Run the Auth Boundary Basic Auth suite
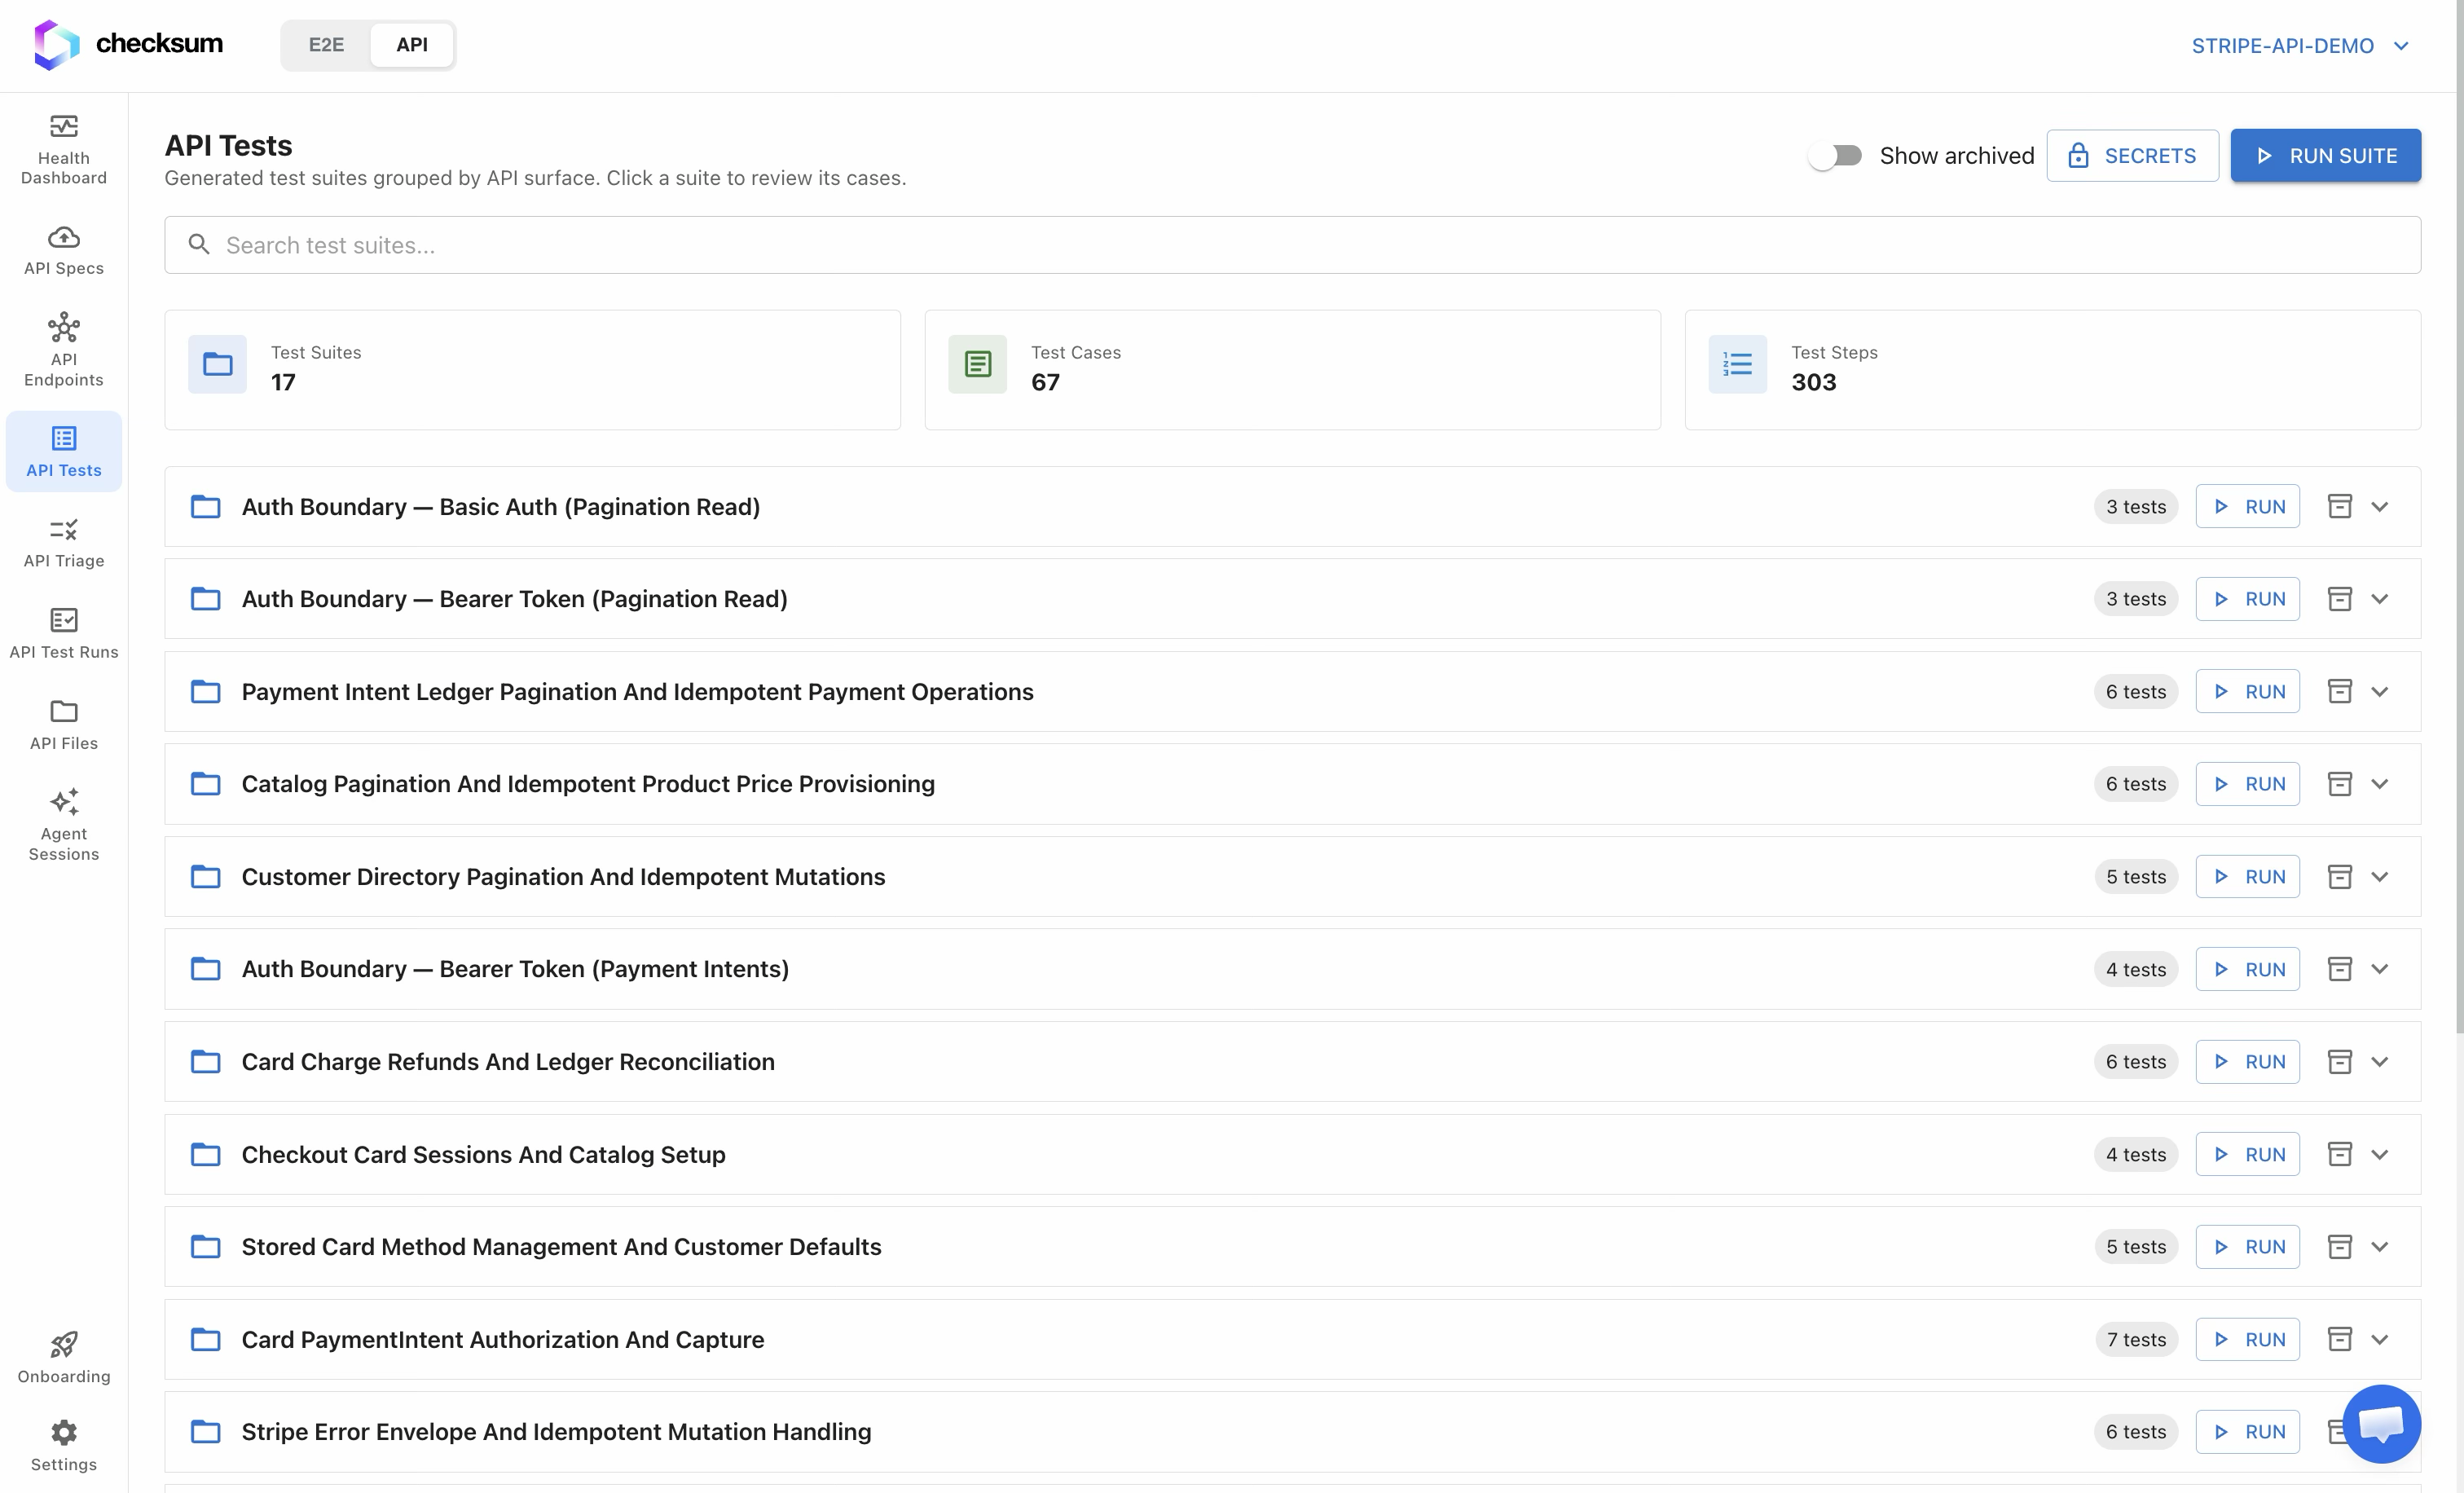 coord(2247,506)
